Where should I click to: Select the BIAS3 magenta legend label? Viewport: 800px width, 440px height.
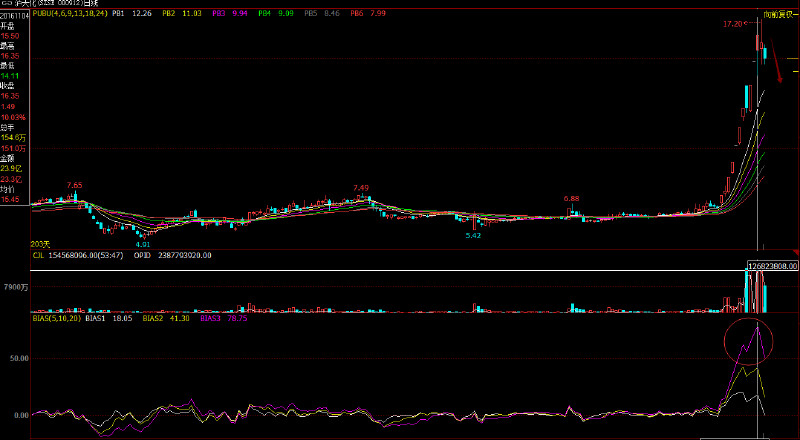click(x=210, y=318)
